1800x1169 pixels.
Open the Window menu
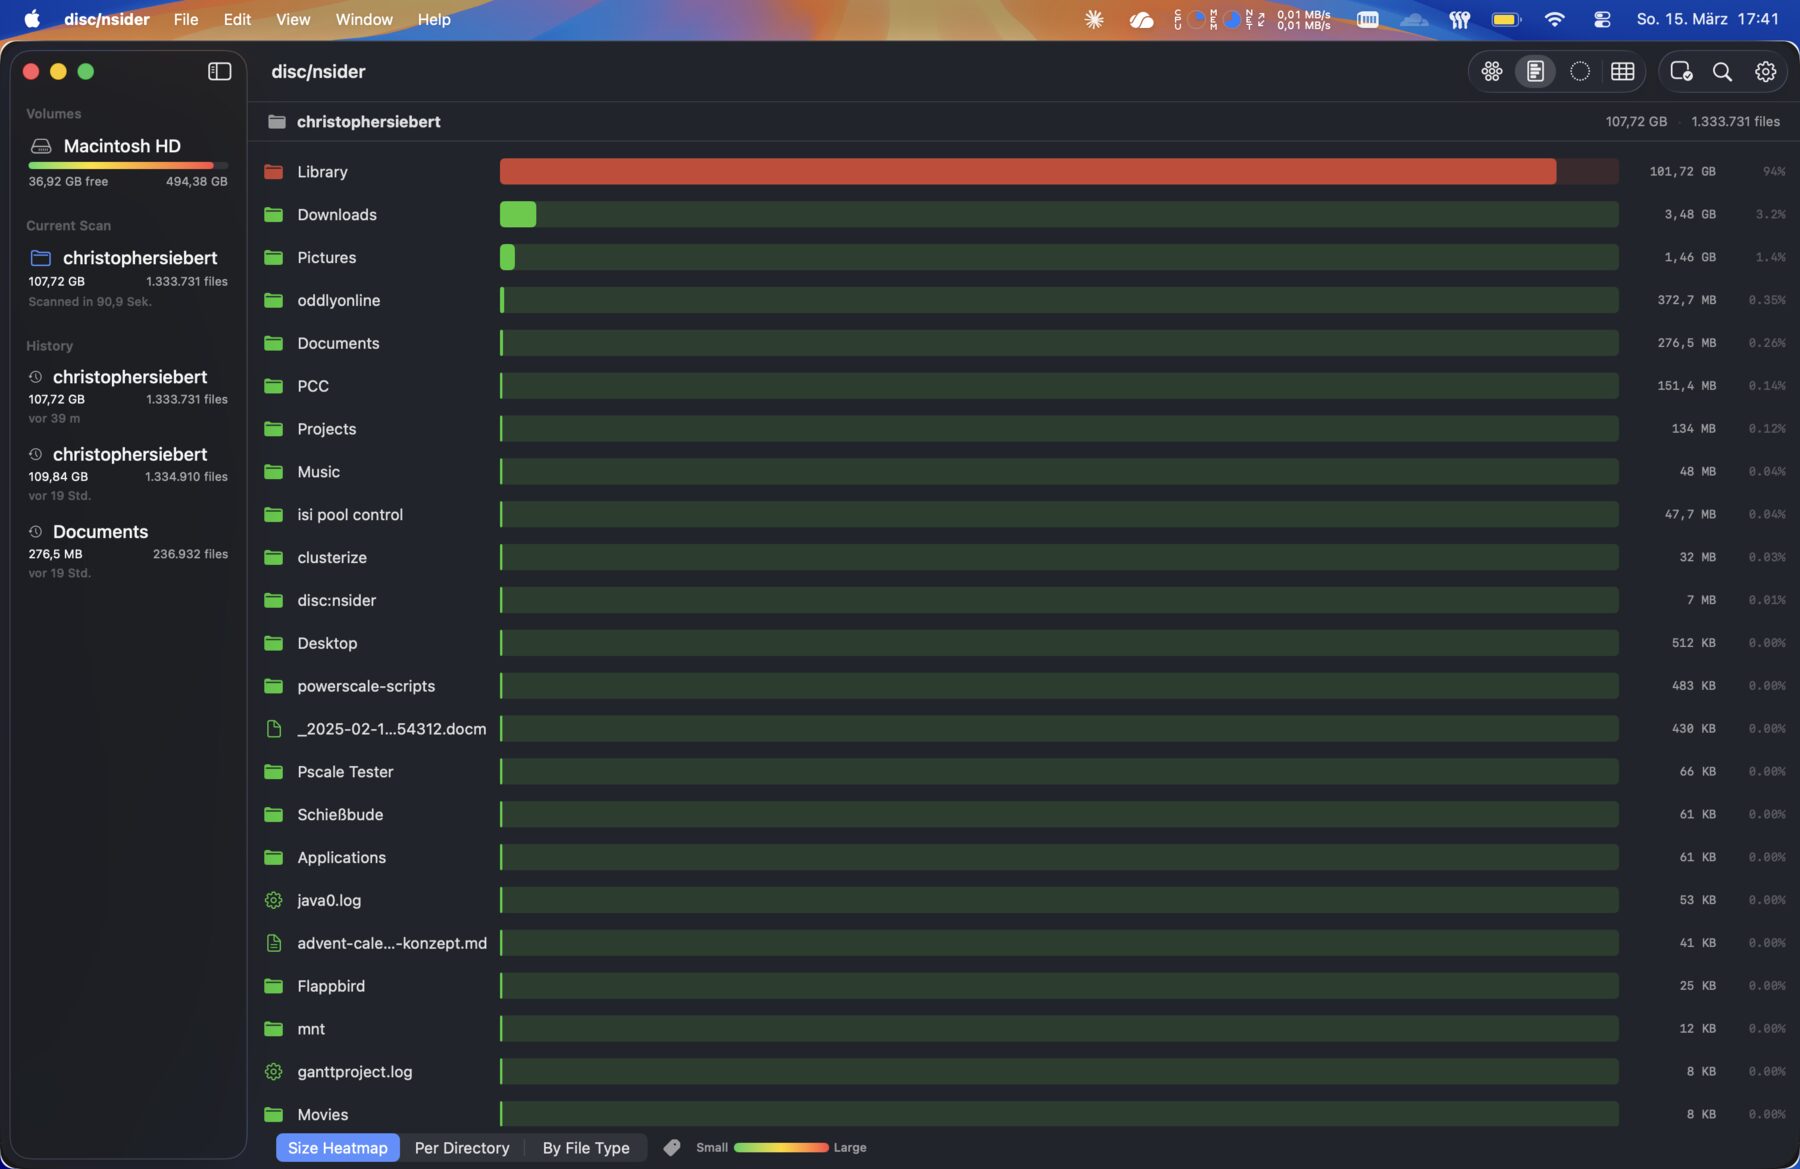click(364, 19)
